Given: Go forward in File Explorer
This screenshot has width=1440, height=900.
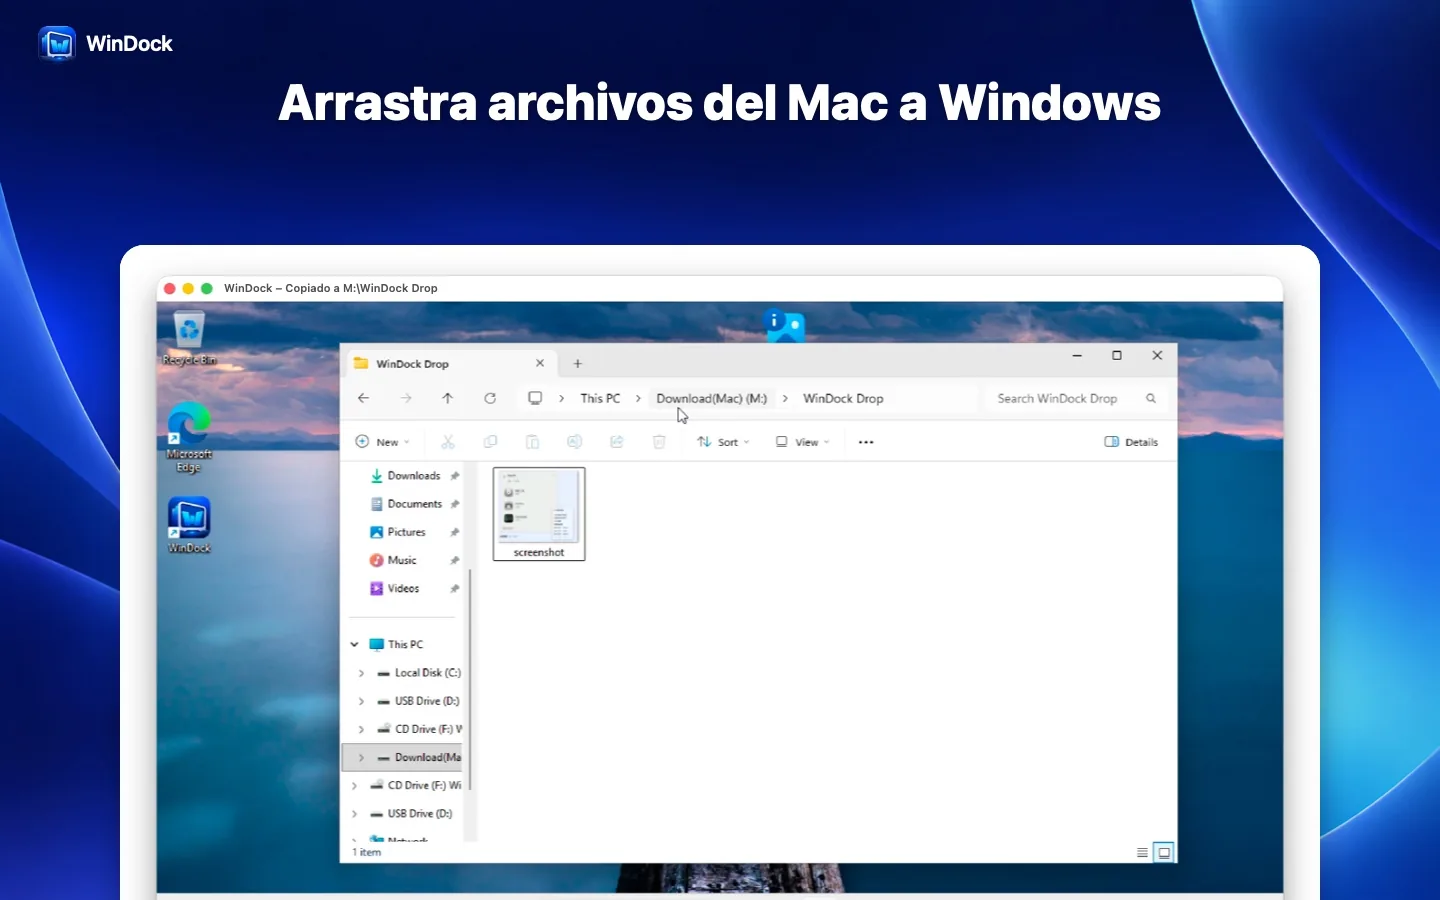Looking at the screenshot, I should (406, 398).
